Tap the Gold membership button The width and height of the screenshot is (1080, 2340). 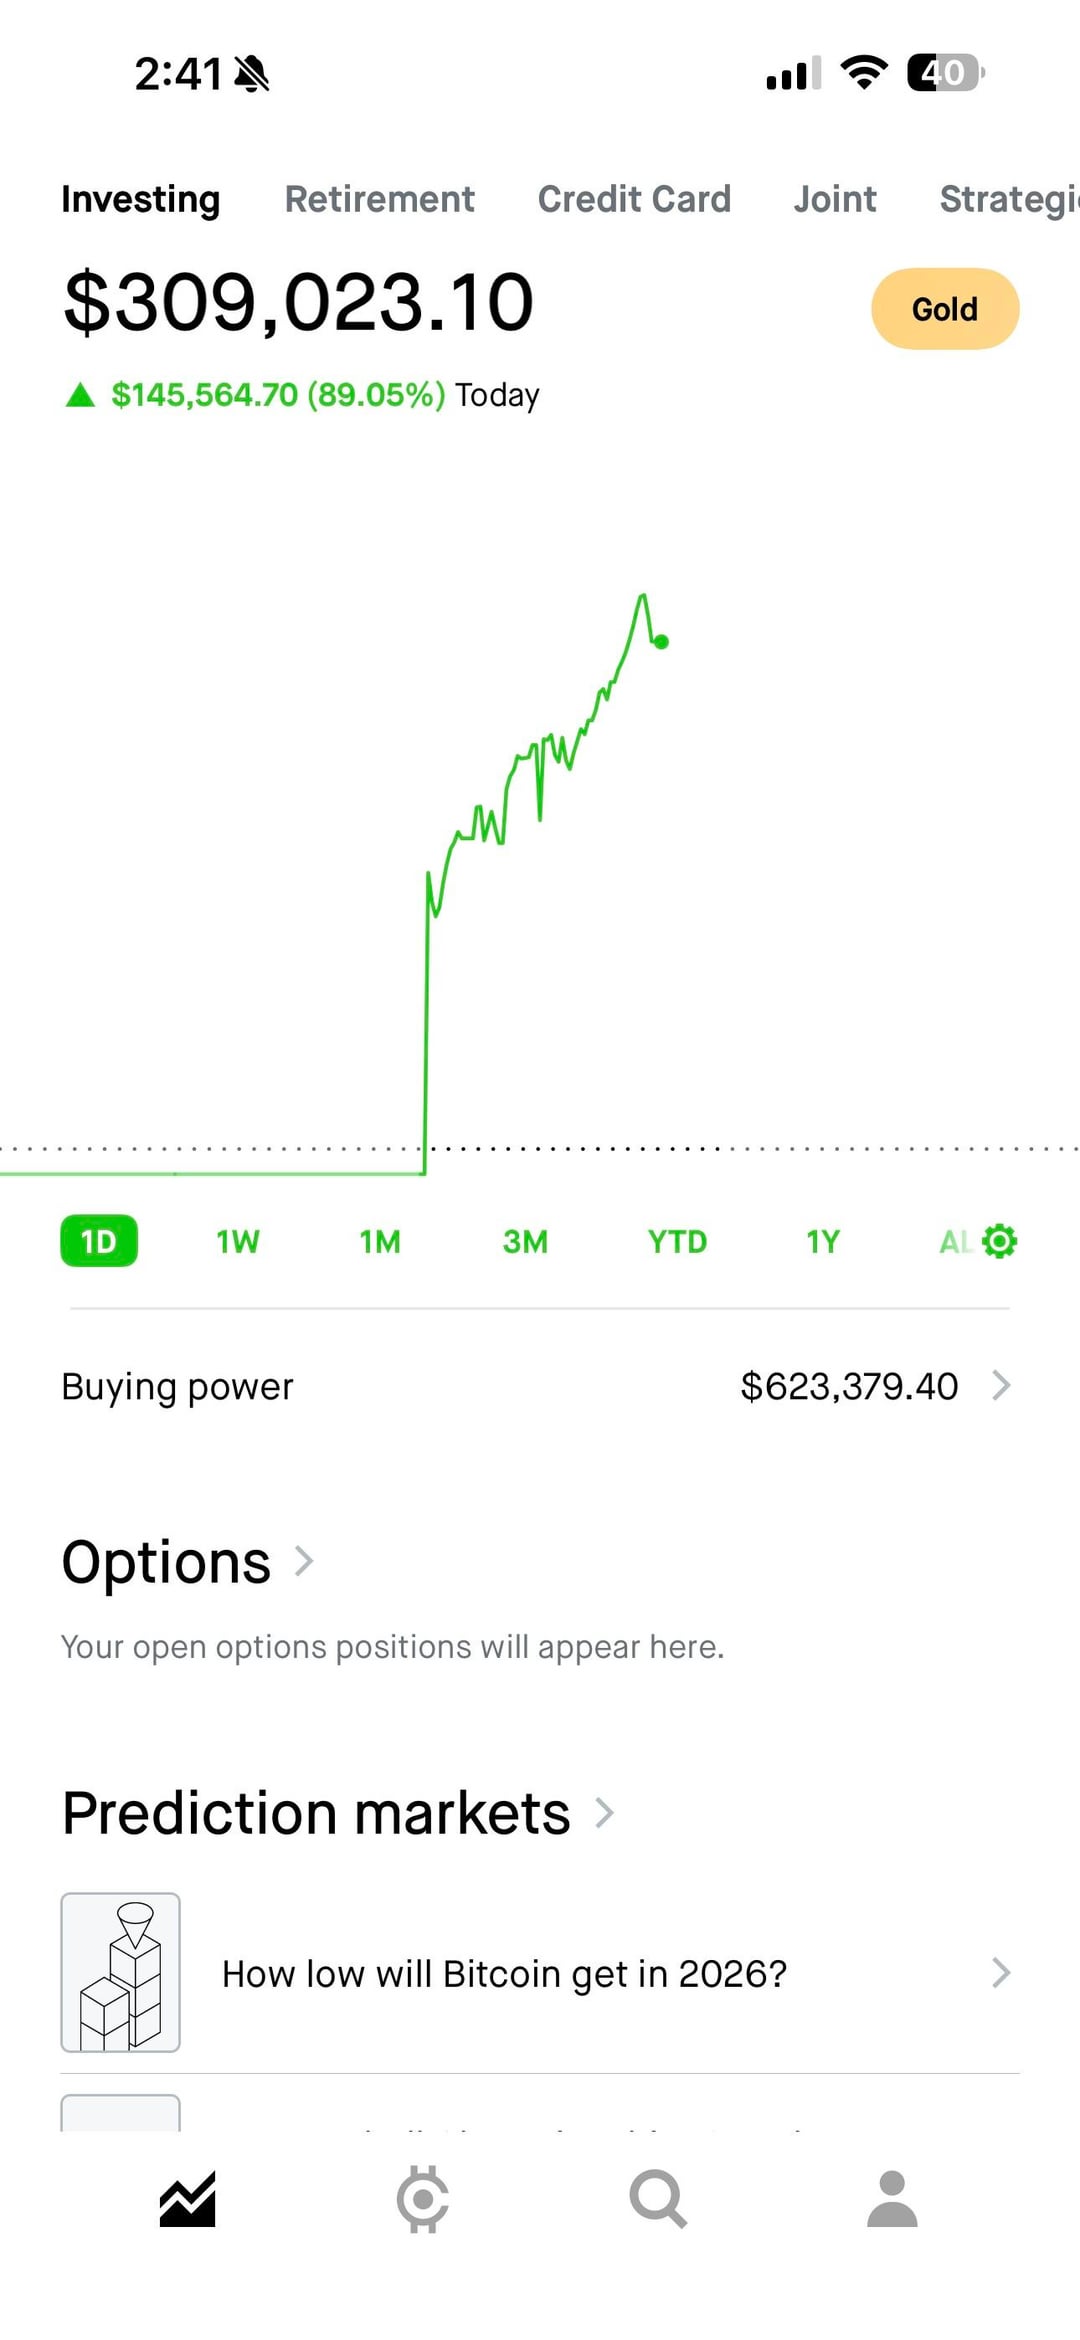point(945,309)
